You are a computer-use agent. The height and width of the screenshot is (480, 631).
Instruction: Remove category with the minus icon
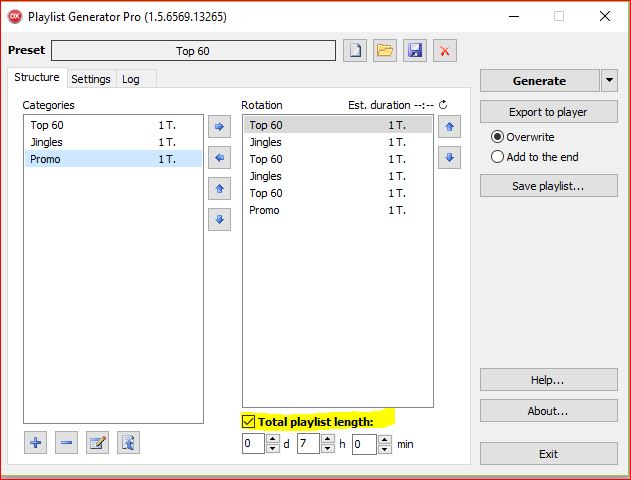click(66, 443)
